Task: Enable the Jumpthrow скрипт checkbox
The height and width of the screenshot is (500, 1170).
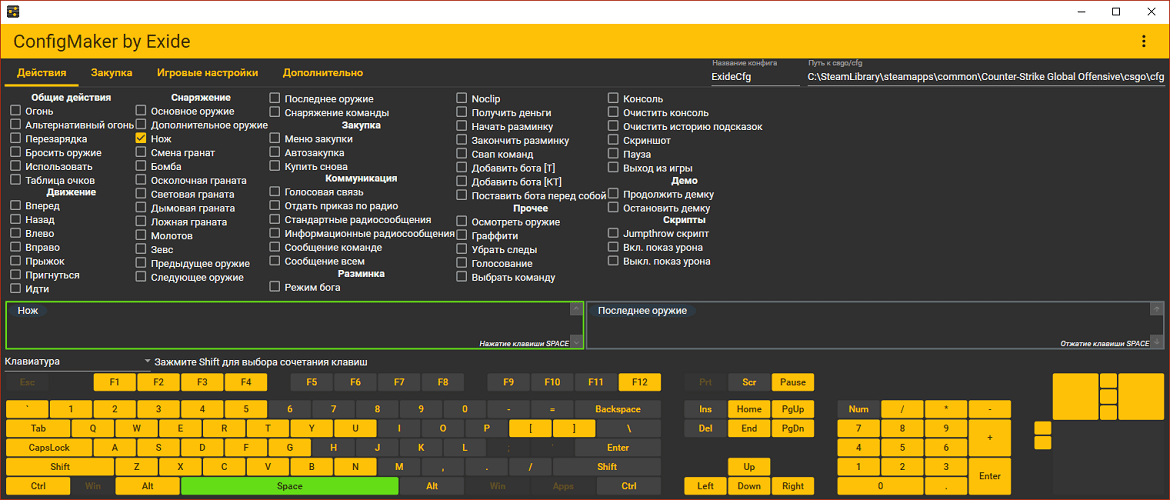Action: (614, 233)
